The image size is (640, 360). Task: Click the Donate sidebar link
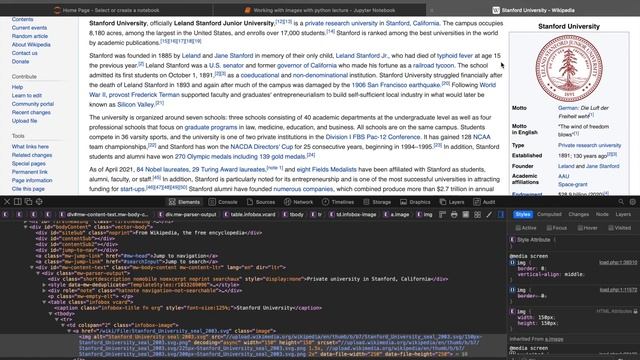click(20, 61)
